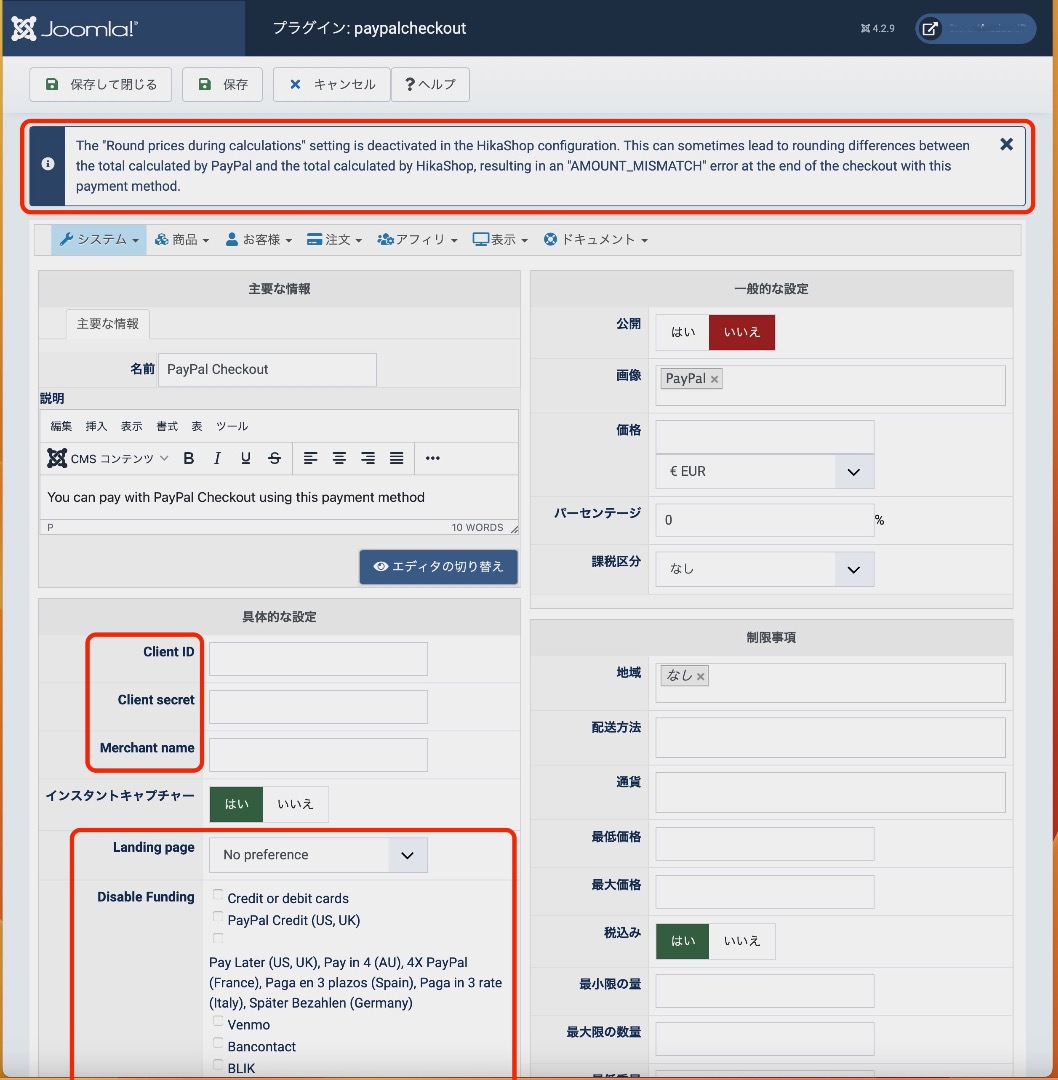Click the Merchant name field

click(x=318, y=755)
